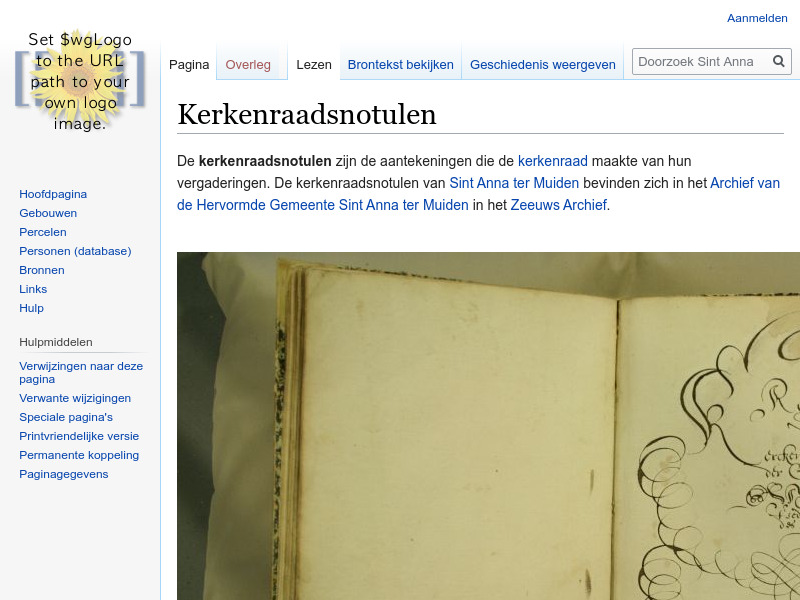This screenshot has height=600, width=800.
Task: Open the Percelen page
Action: point(42,231)
